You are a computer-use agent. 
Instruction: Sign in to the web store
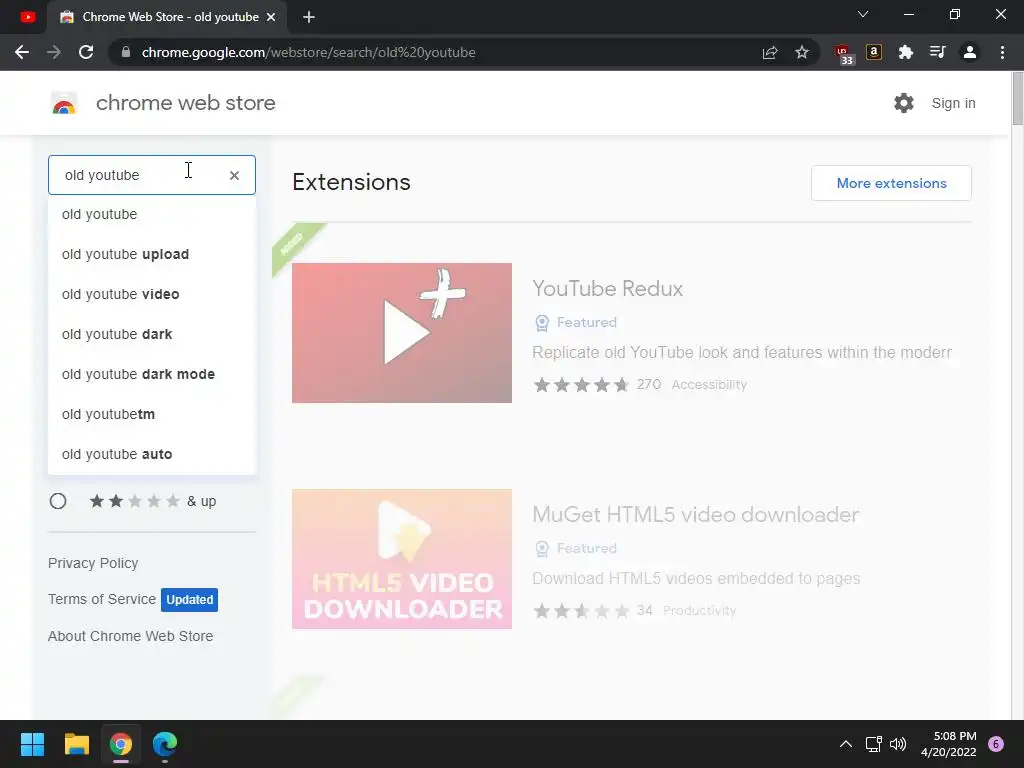click(x=953, y=103)
